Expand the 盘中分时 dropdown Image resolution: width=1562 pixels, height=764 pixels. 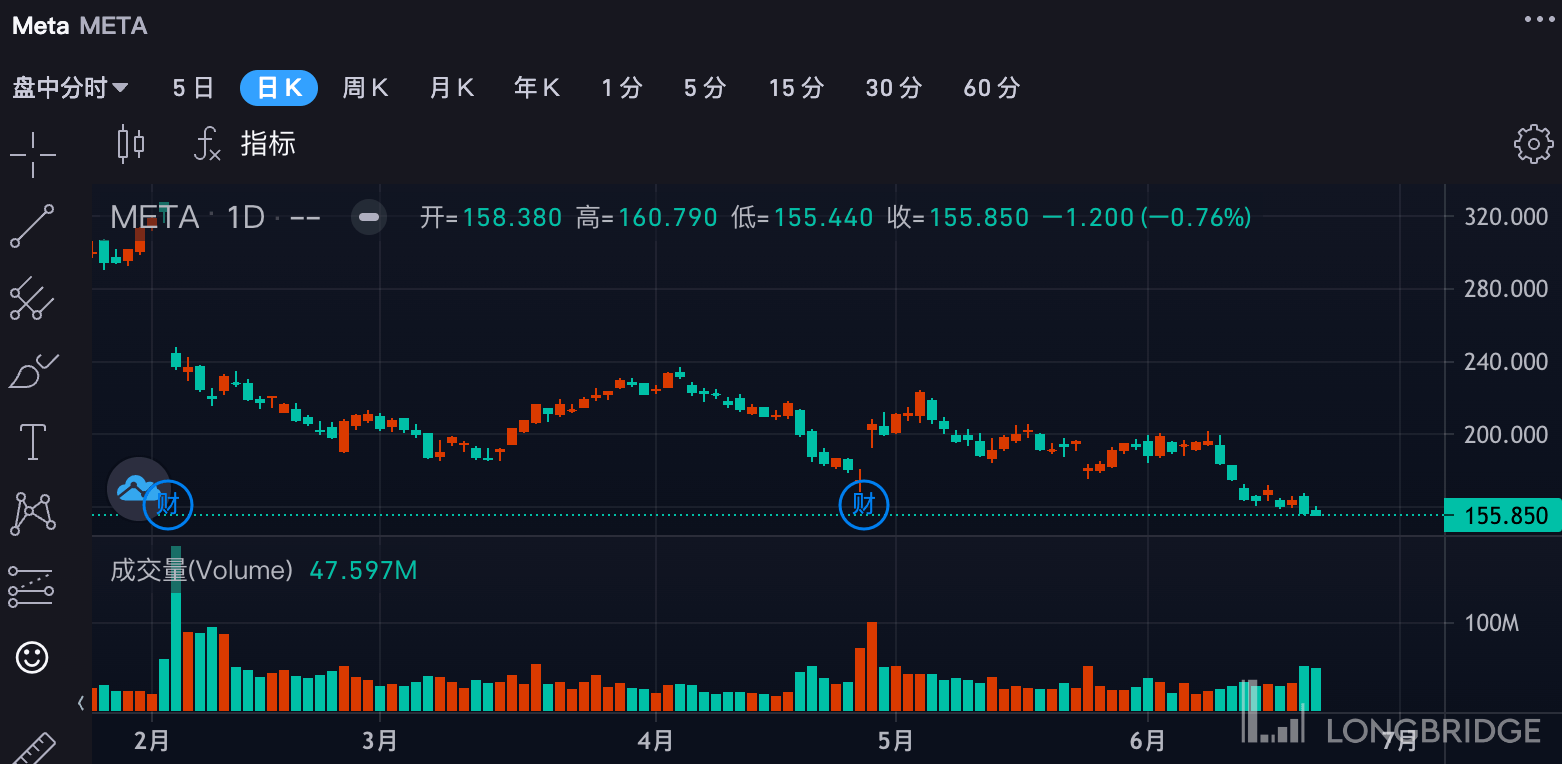(x=70, y=88)
